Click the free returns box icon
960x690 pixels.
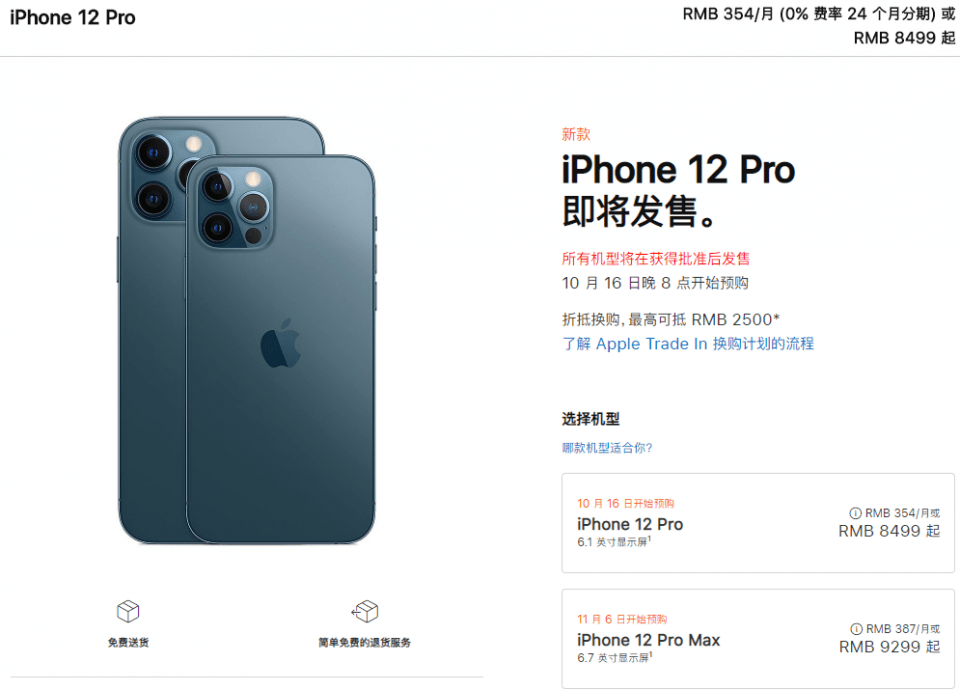tap(365, 610)
